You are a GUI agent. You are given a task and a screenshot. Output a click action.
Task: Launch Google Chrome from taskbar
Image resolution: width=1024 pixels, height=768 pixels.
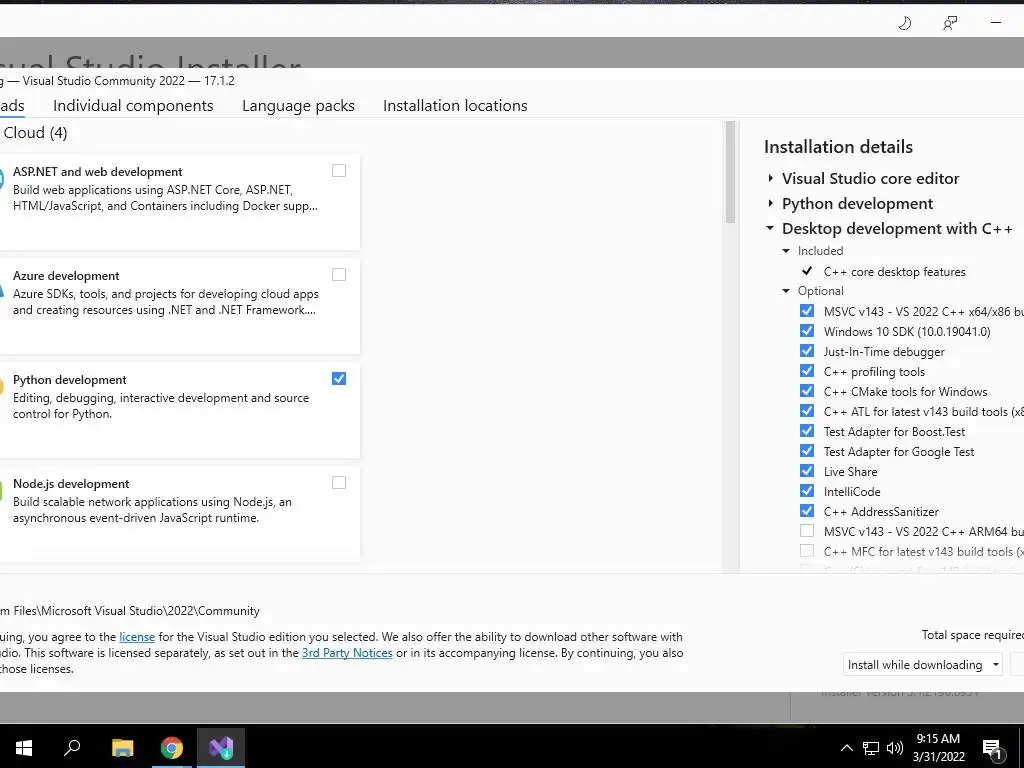(x=172, y=747)
